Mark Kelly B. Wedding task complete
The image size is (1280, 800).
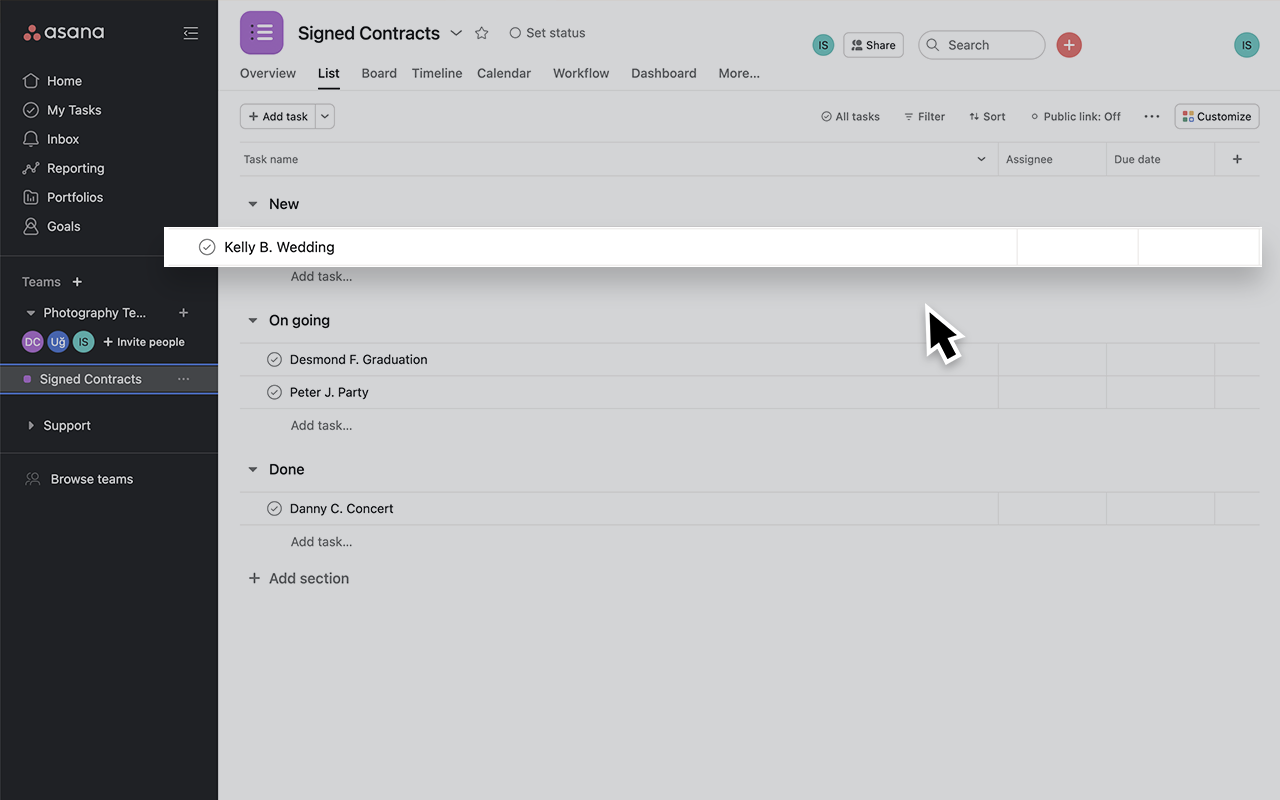[x=206, y=246]
